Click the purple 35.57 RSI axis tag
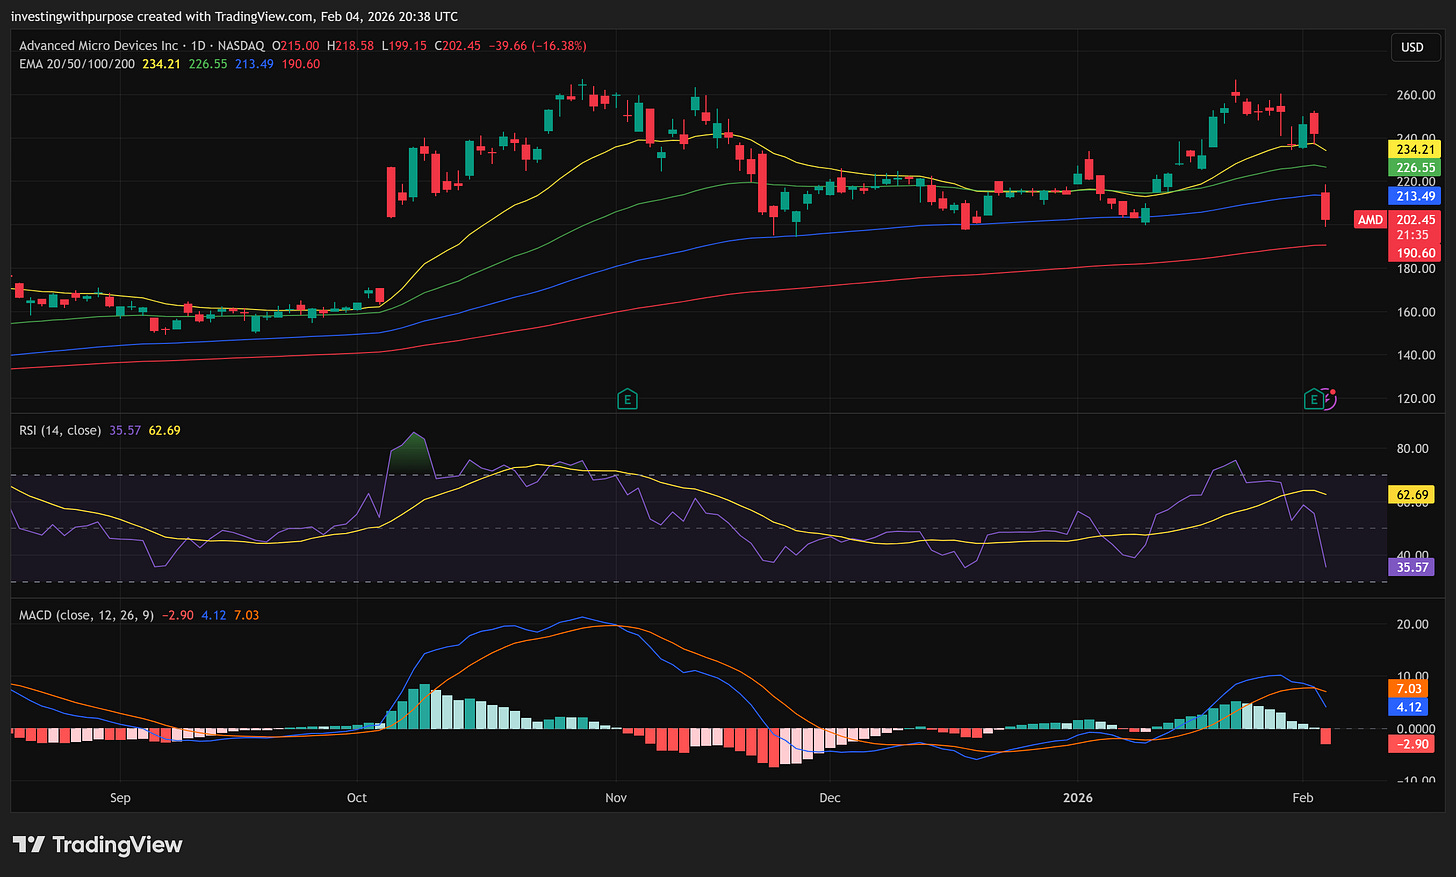This screenshot has height=877, width=1456. click(1412, 567)
